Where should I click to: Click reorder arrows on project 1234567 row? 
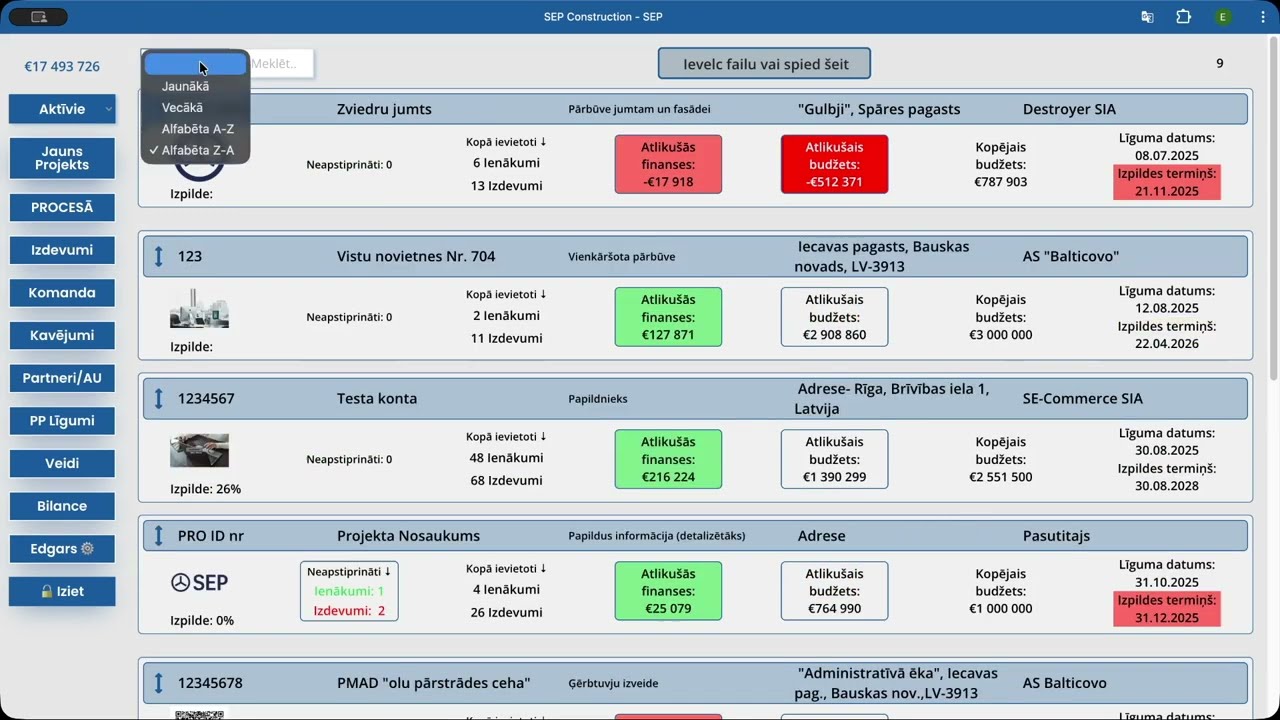click(x=158, y=398)
